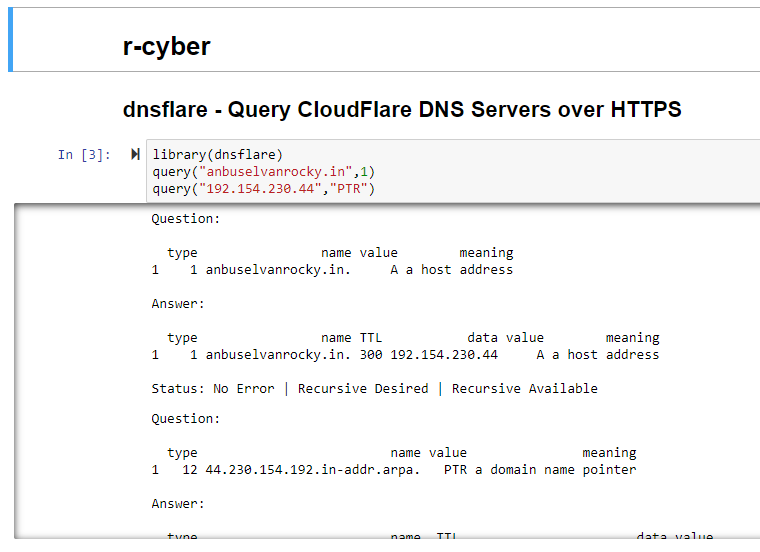The width and height of the screenshot is (760, 552).
Task: Click the Recursive Available status text
Action: click(524, 388)
